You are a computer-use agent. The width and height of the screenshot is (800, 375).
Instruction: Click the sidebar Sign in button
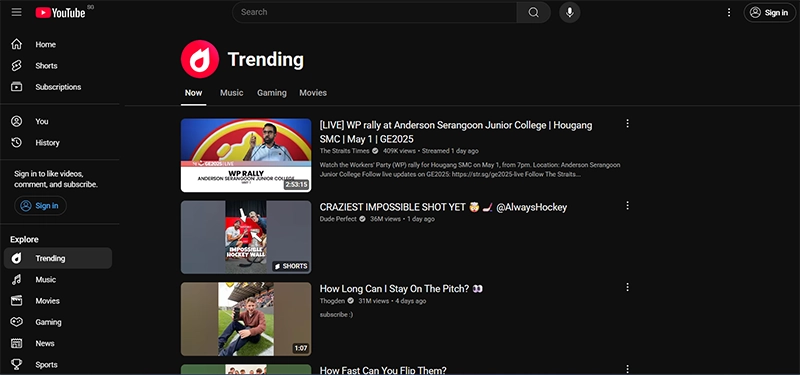(40, 206)
